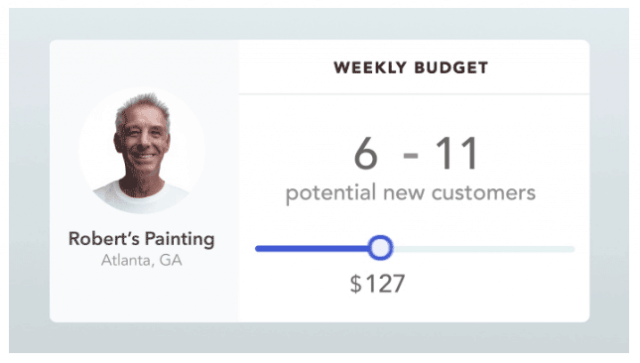This screenshot has height=363, width=640.
Task: Click the number 11 in the range
Action: click(457, 154)
